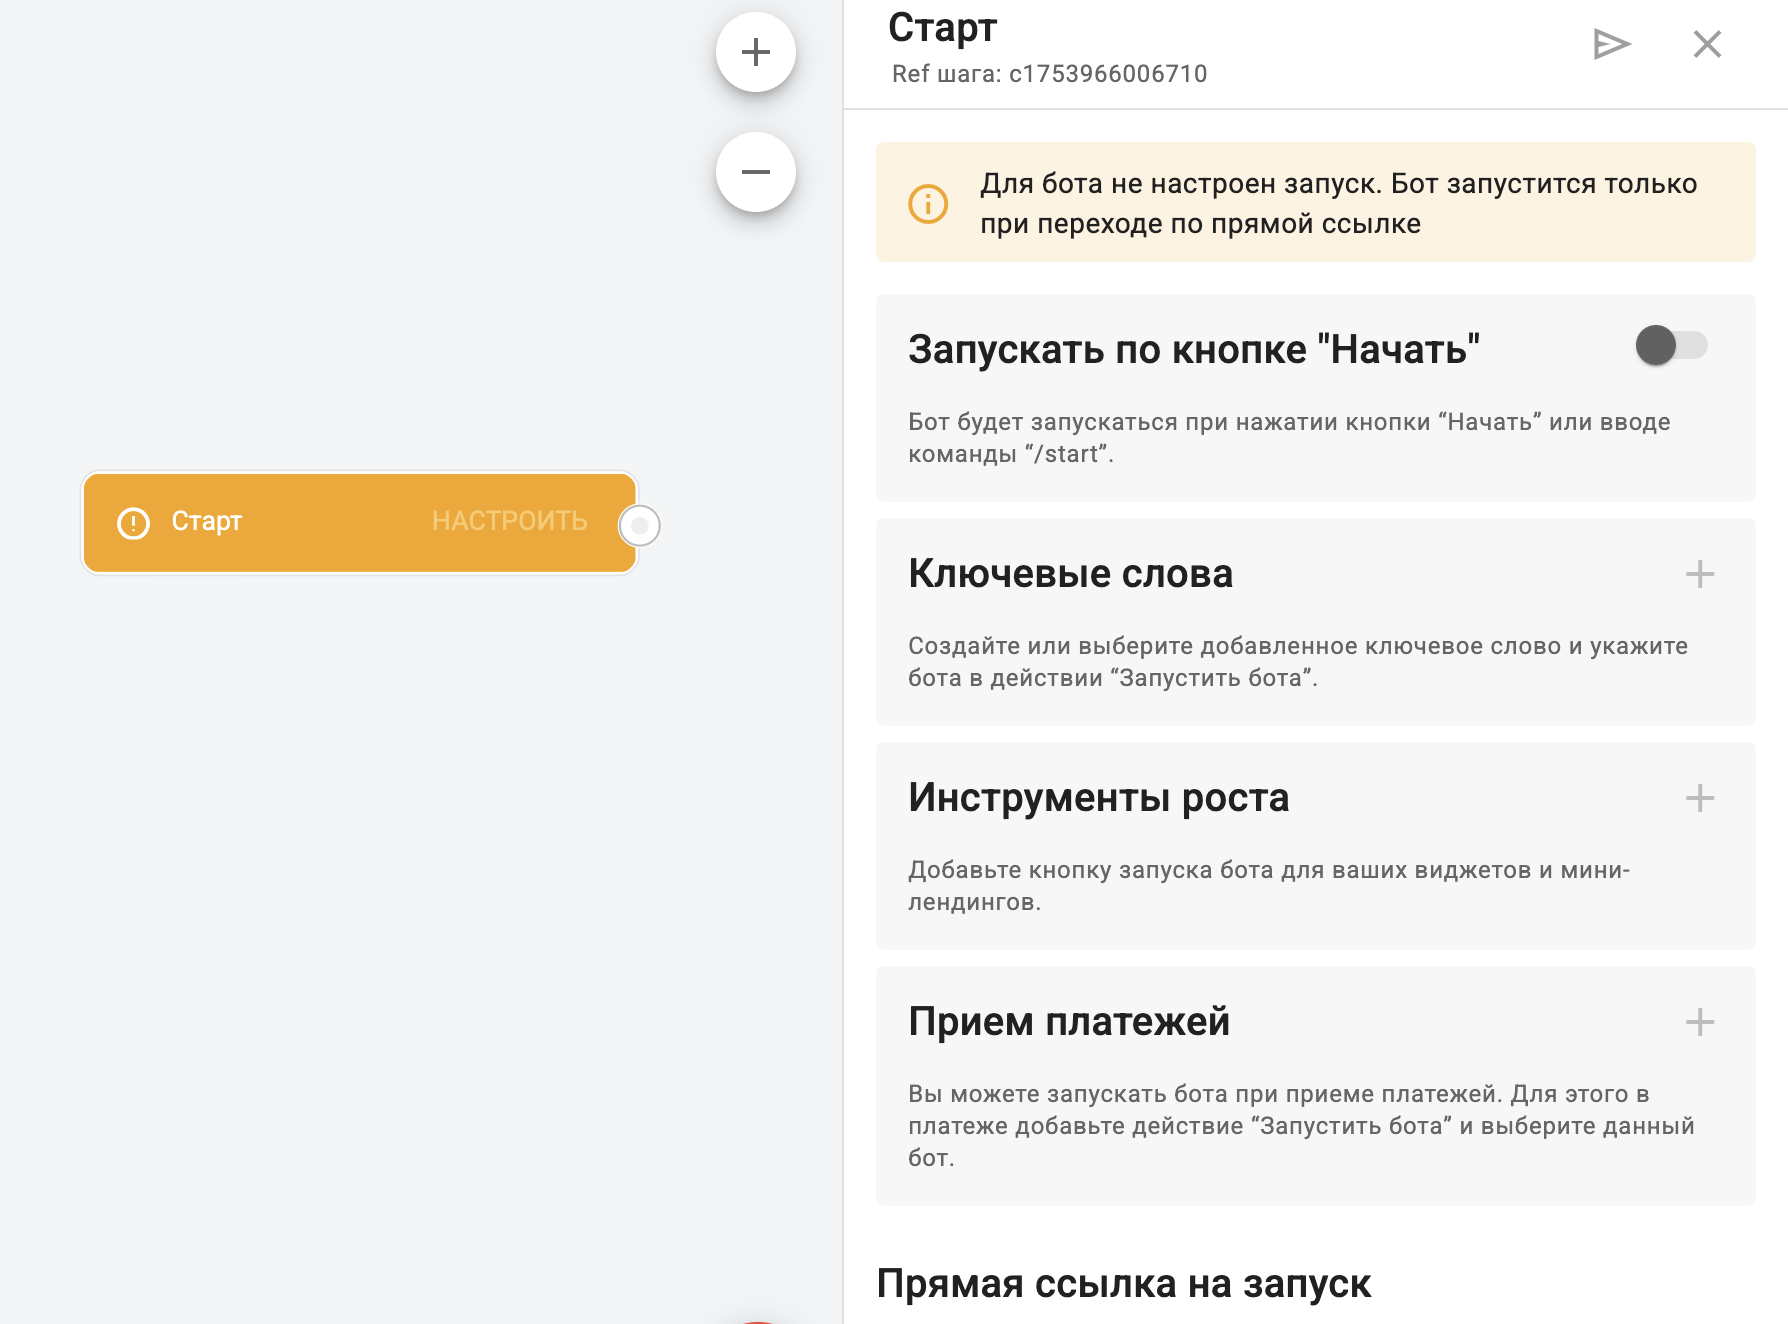
Task: Open the Ключевые слова section heading
Action: click(x=1070, y=574)
